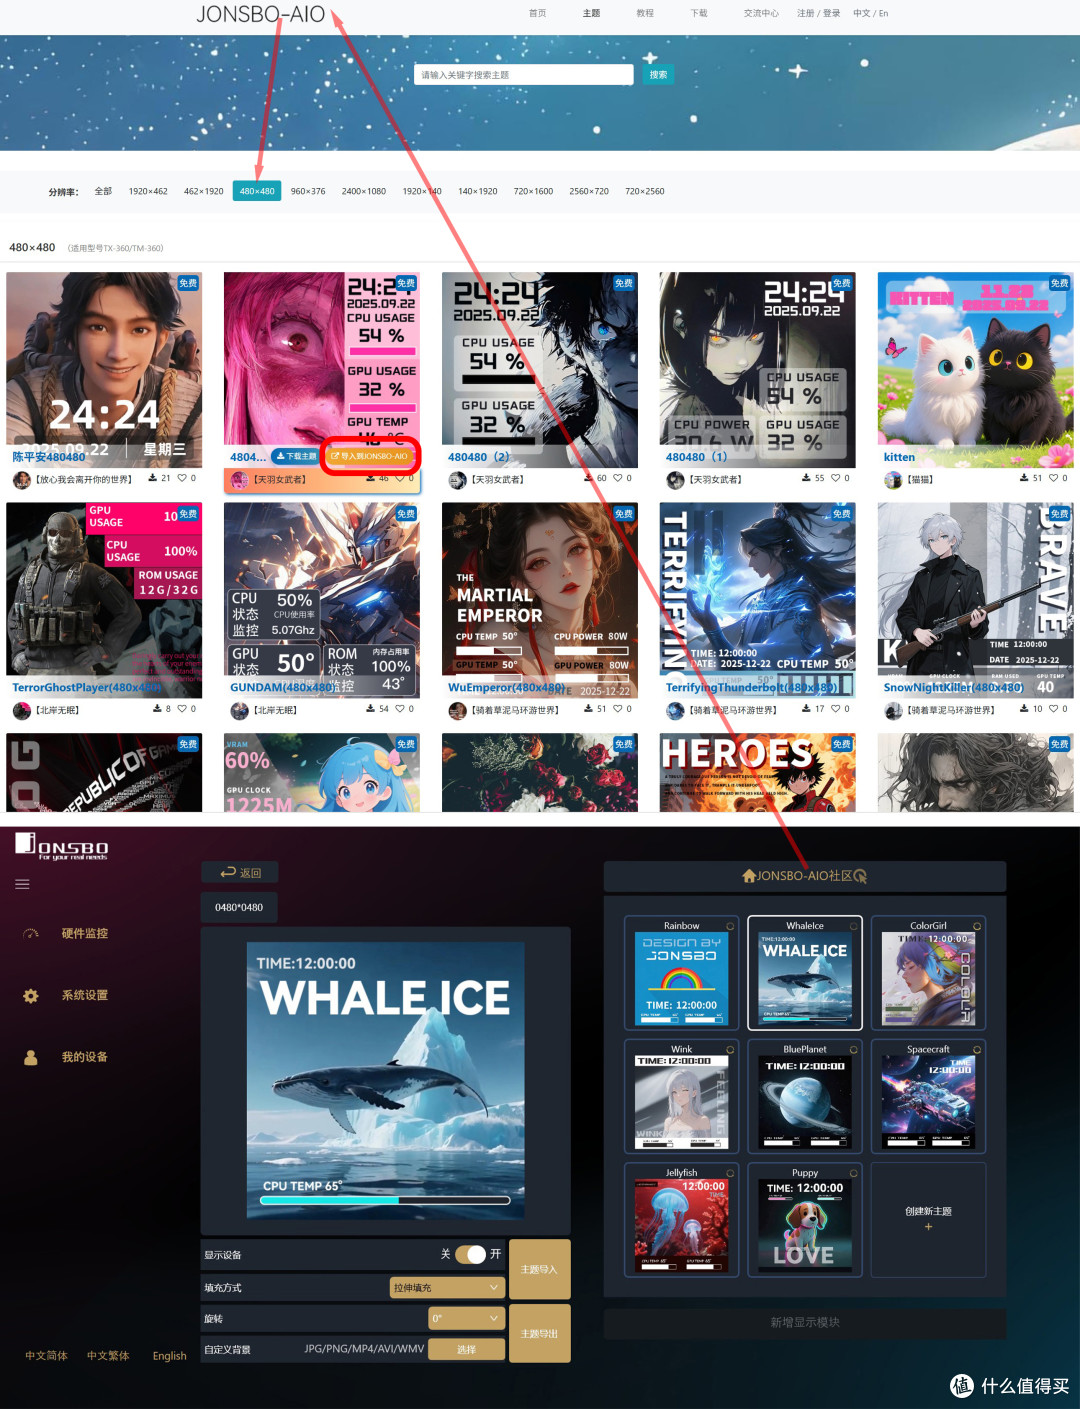Click the JONSBO-AIO社区 community link
The image size is (1080, 1409).
coord(805,876)
